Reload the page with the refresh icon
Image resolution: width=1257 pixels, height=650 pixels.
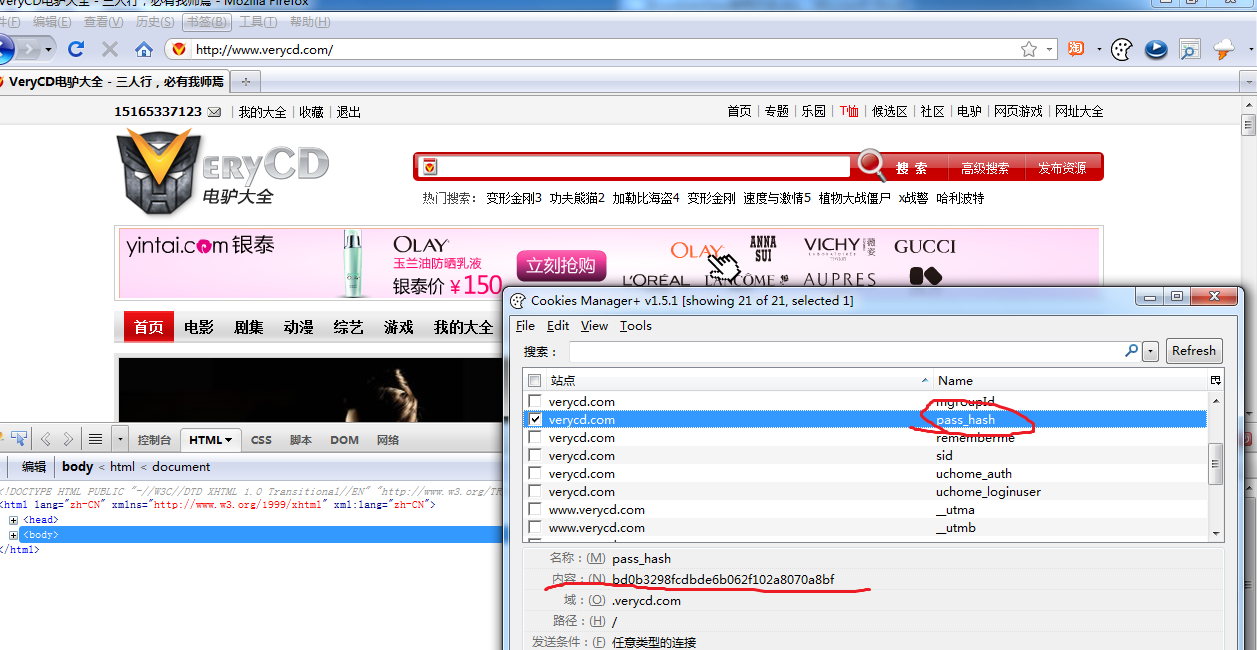[x=76, y=49]
